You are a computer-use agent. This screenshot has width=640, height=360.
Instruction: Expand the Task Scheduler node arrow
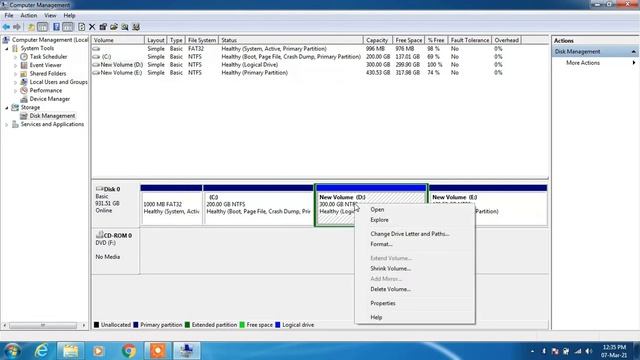point(16,57)
